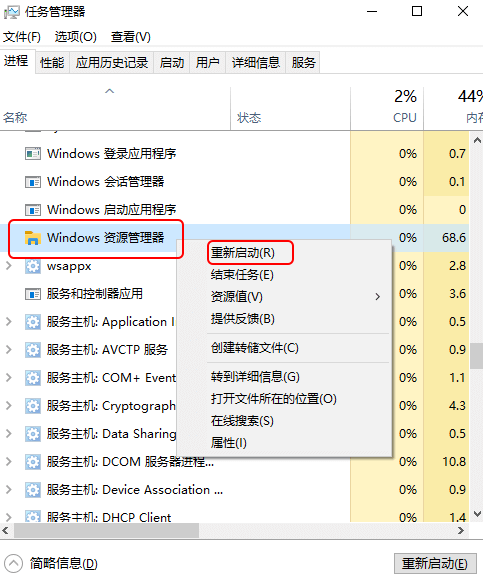Viewport: 483px width, 583px height.
Task: Click the 服务主机: DCOM 服务器进程 gear icon
Action: [33, 462]
